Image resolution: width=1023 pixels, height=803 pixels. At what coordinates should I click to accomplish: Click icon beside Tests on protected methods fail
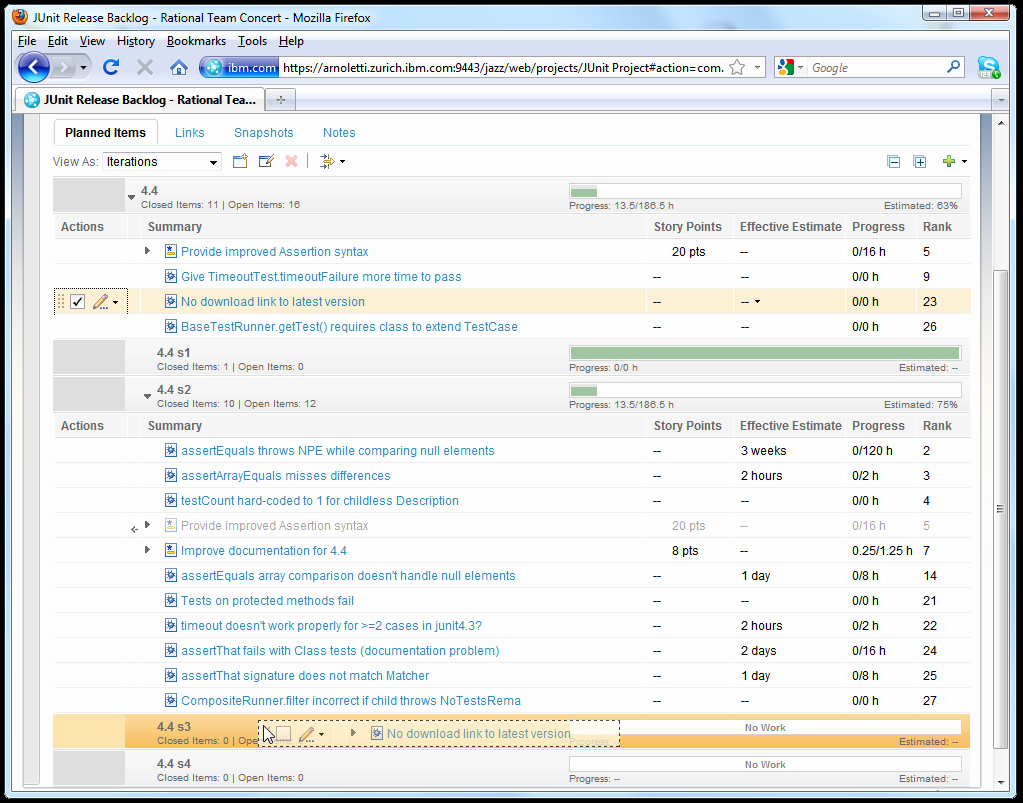[x=170, y=601]
